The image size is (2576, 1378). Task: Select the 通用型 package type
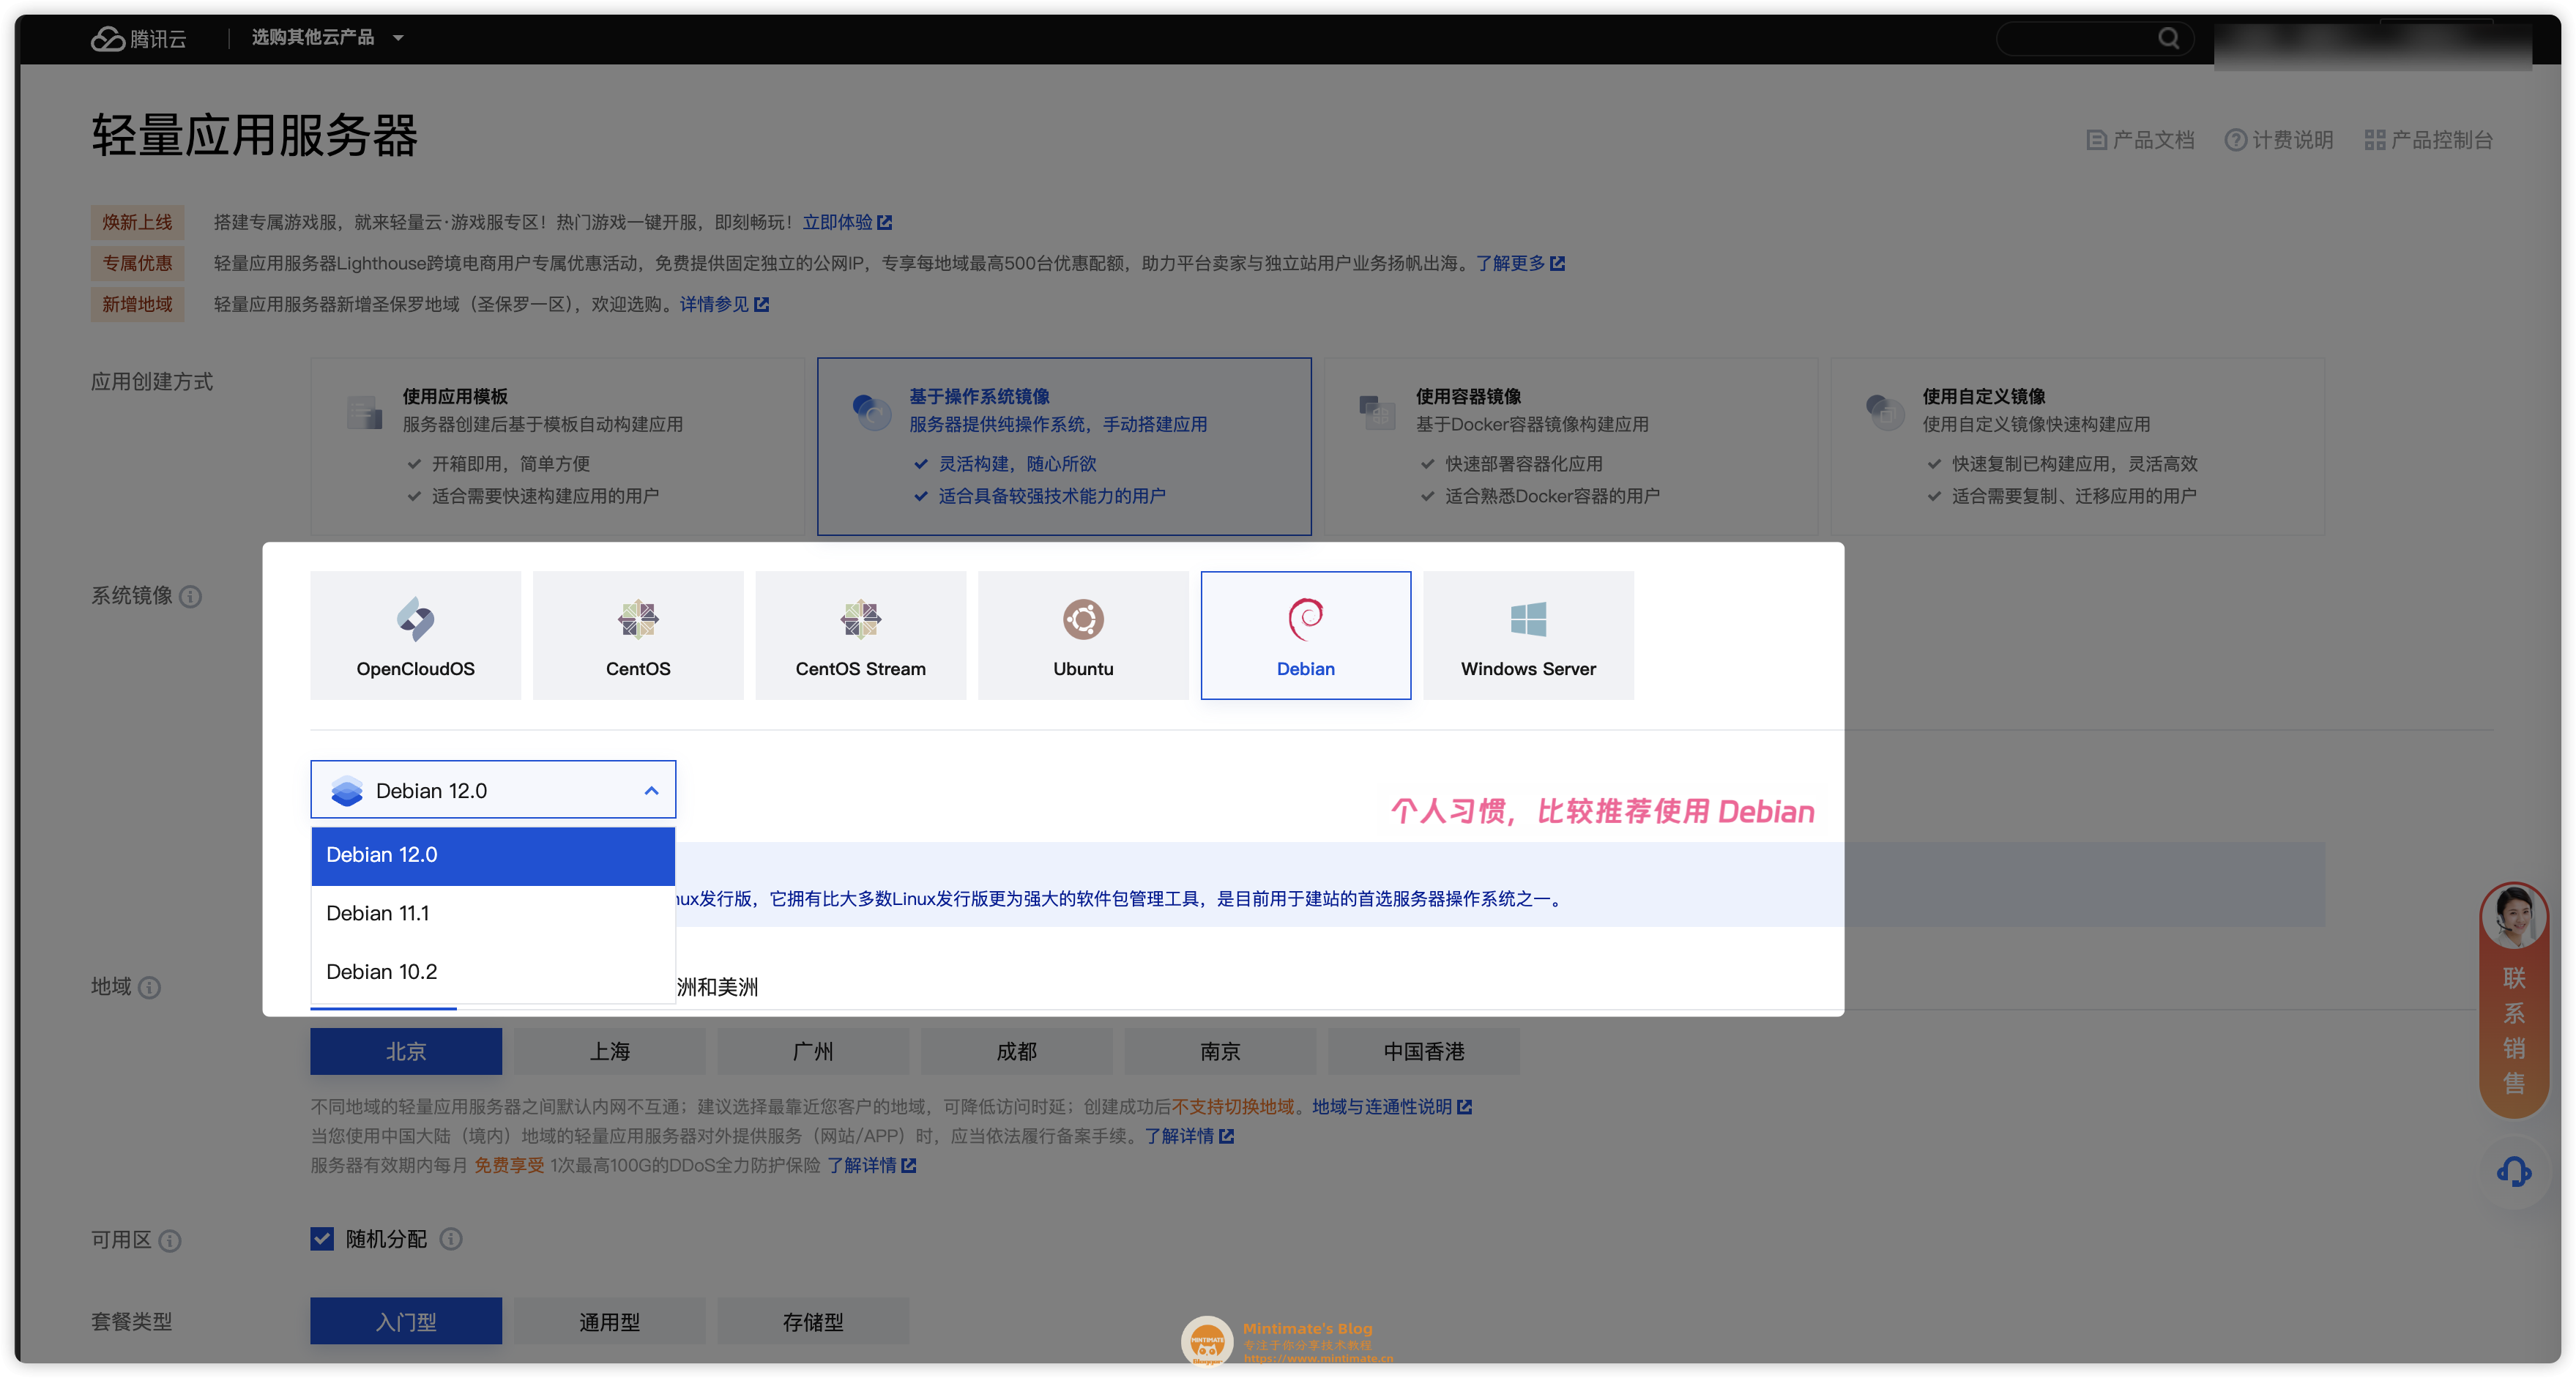(609, 1321)
